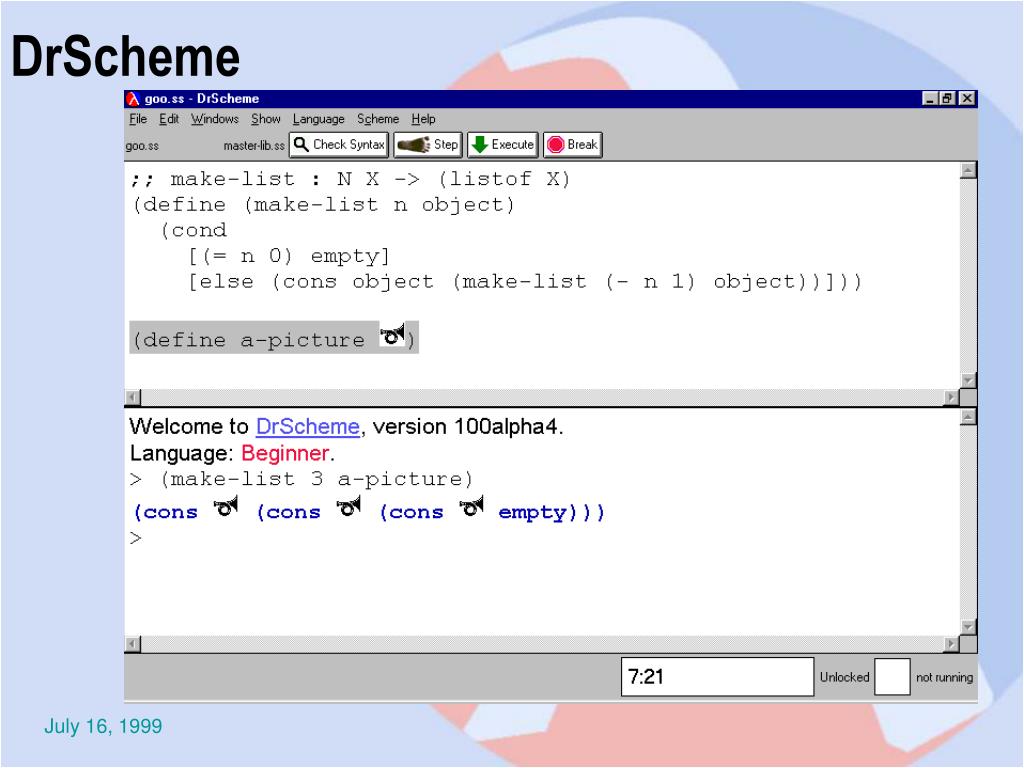The height and width of the screenshot is (768, 1024).
Task: Click the empty prompt at bottom of interactions
Action: [136, 539]
